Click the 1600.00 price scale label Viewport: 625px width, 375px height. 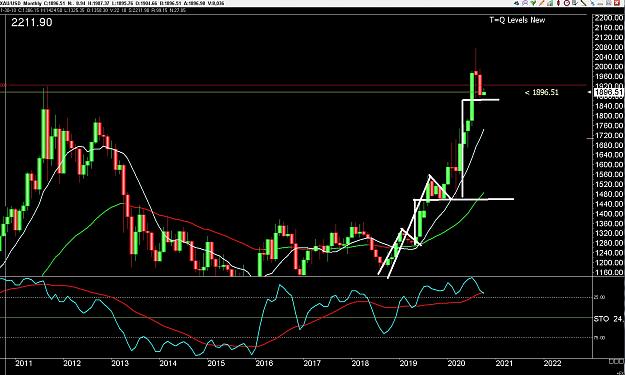pos(608,165)
